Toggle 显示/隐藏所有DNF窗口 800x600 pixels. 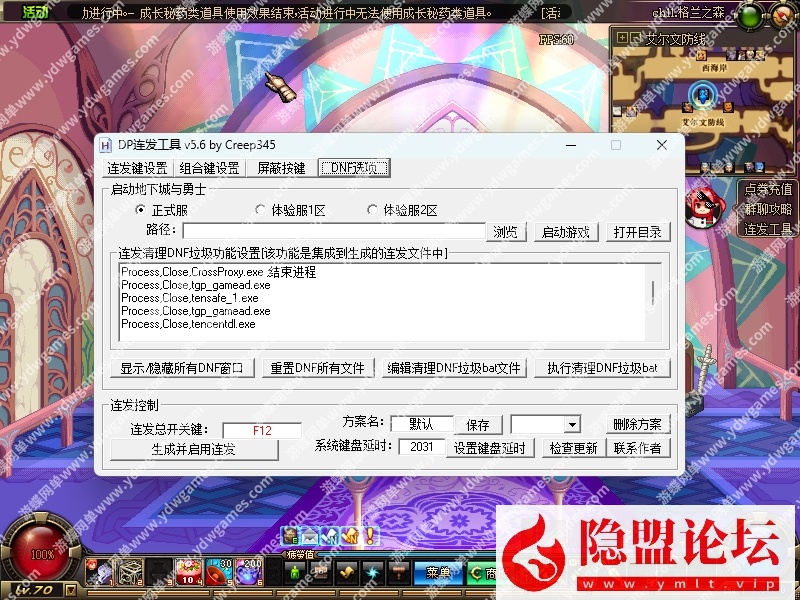(x=182, y=368)
